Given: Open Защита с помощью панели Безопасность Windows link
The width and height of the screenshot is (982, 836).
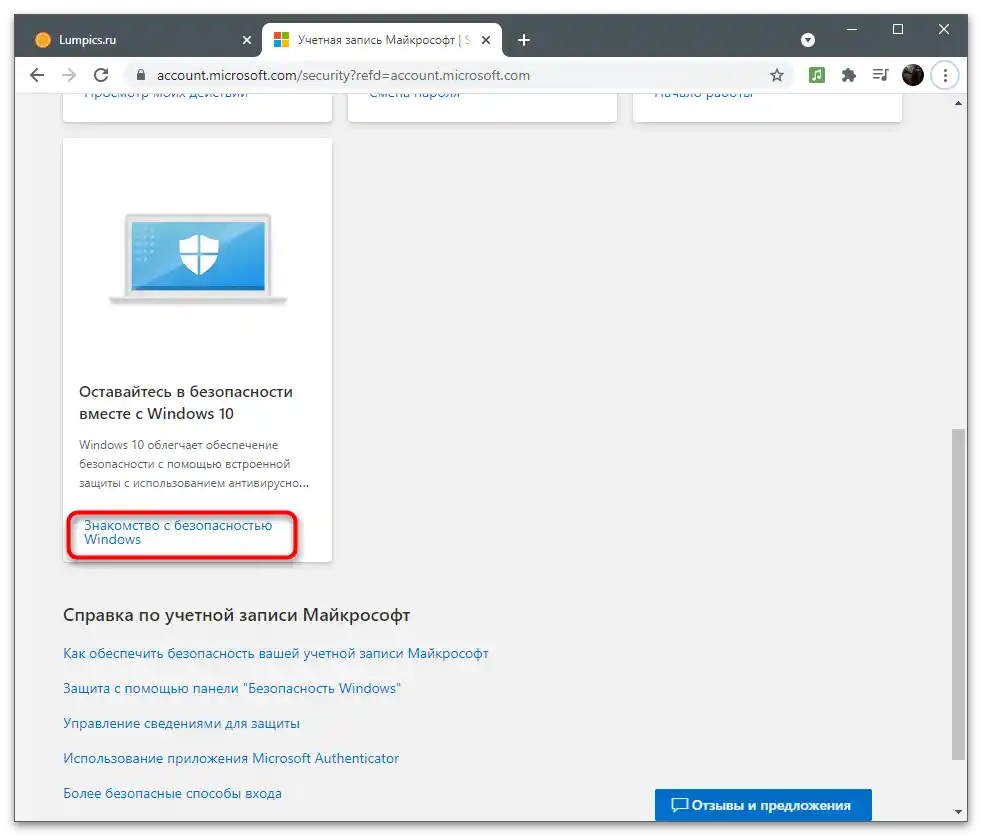Looking at the screenshot, I should [232, 688].
